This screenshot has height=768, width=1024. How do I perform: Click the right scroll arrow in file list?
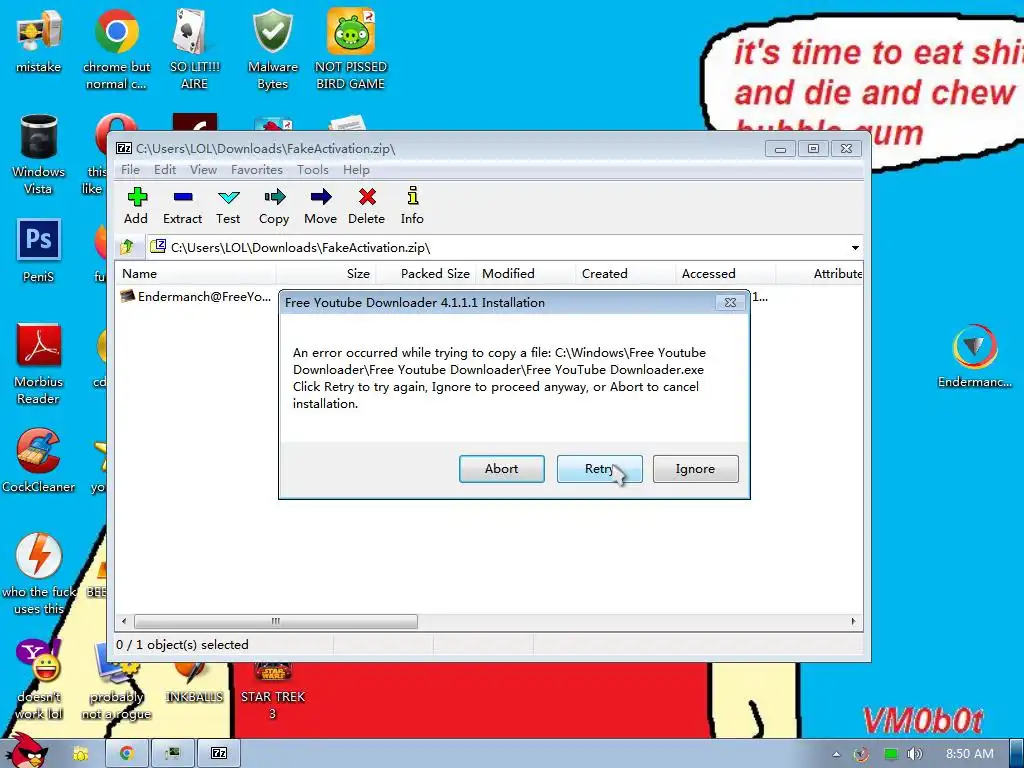pos(853,621)
